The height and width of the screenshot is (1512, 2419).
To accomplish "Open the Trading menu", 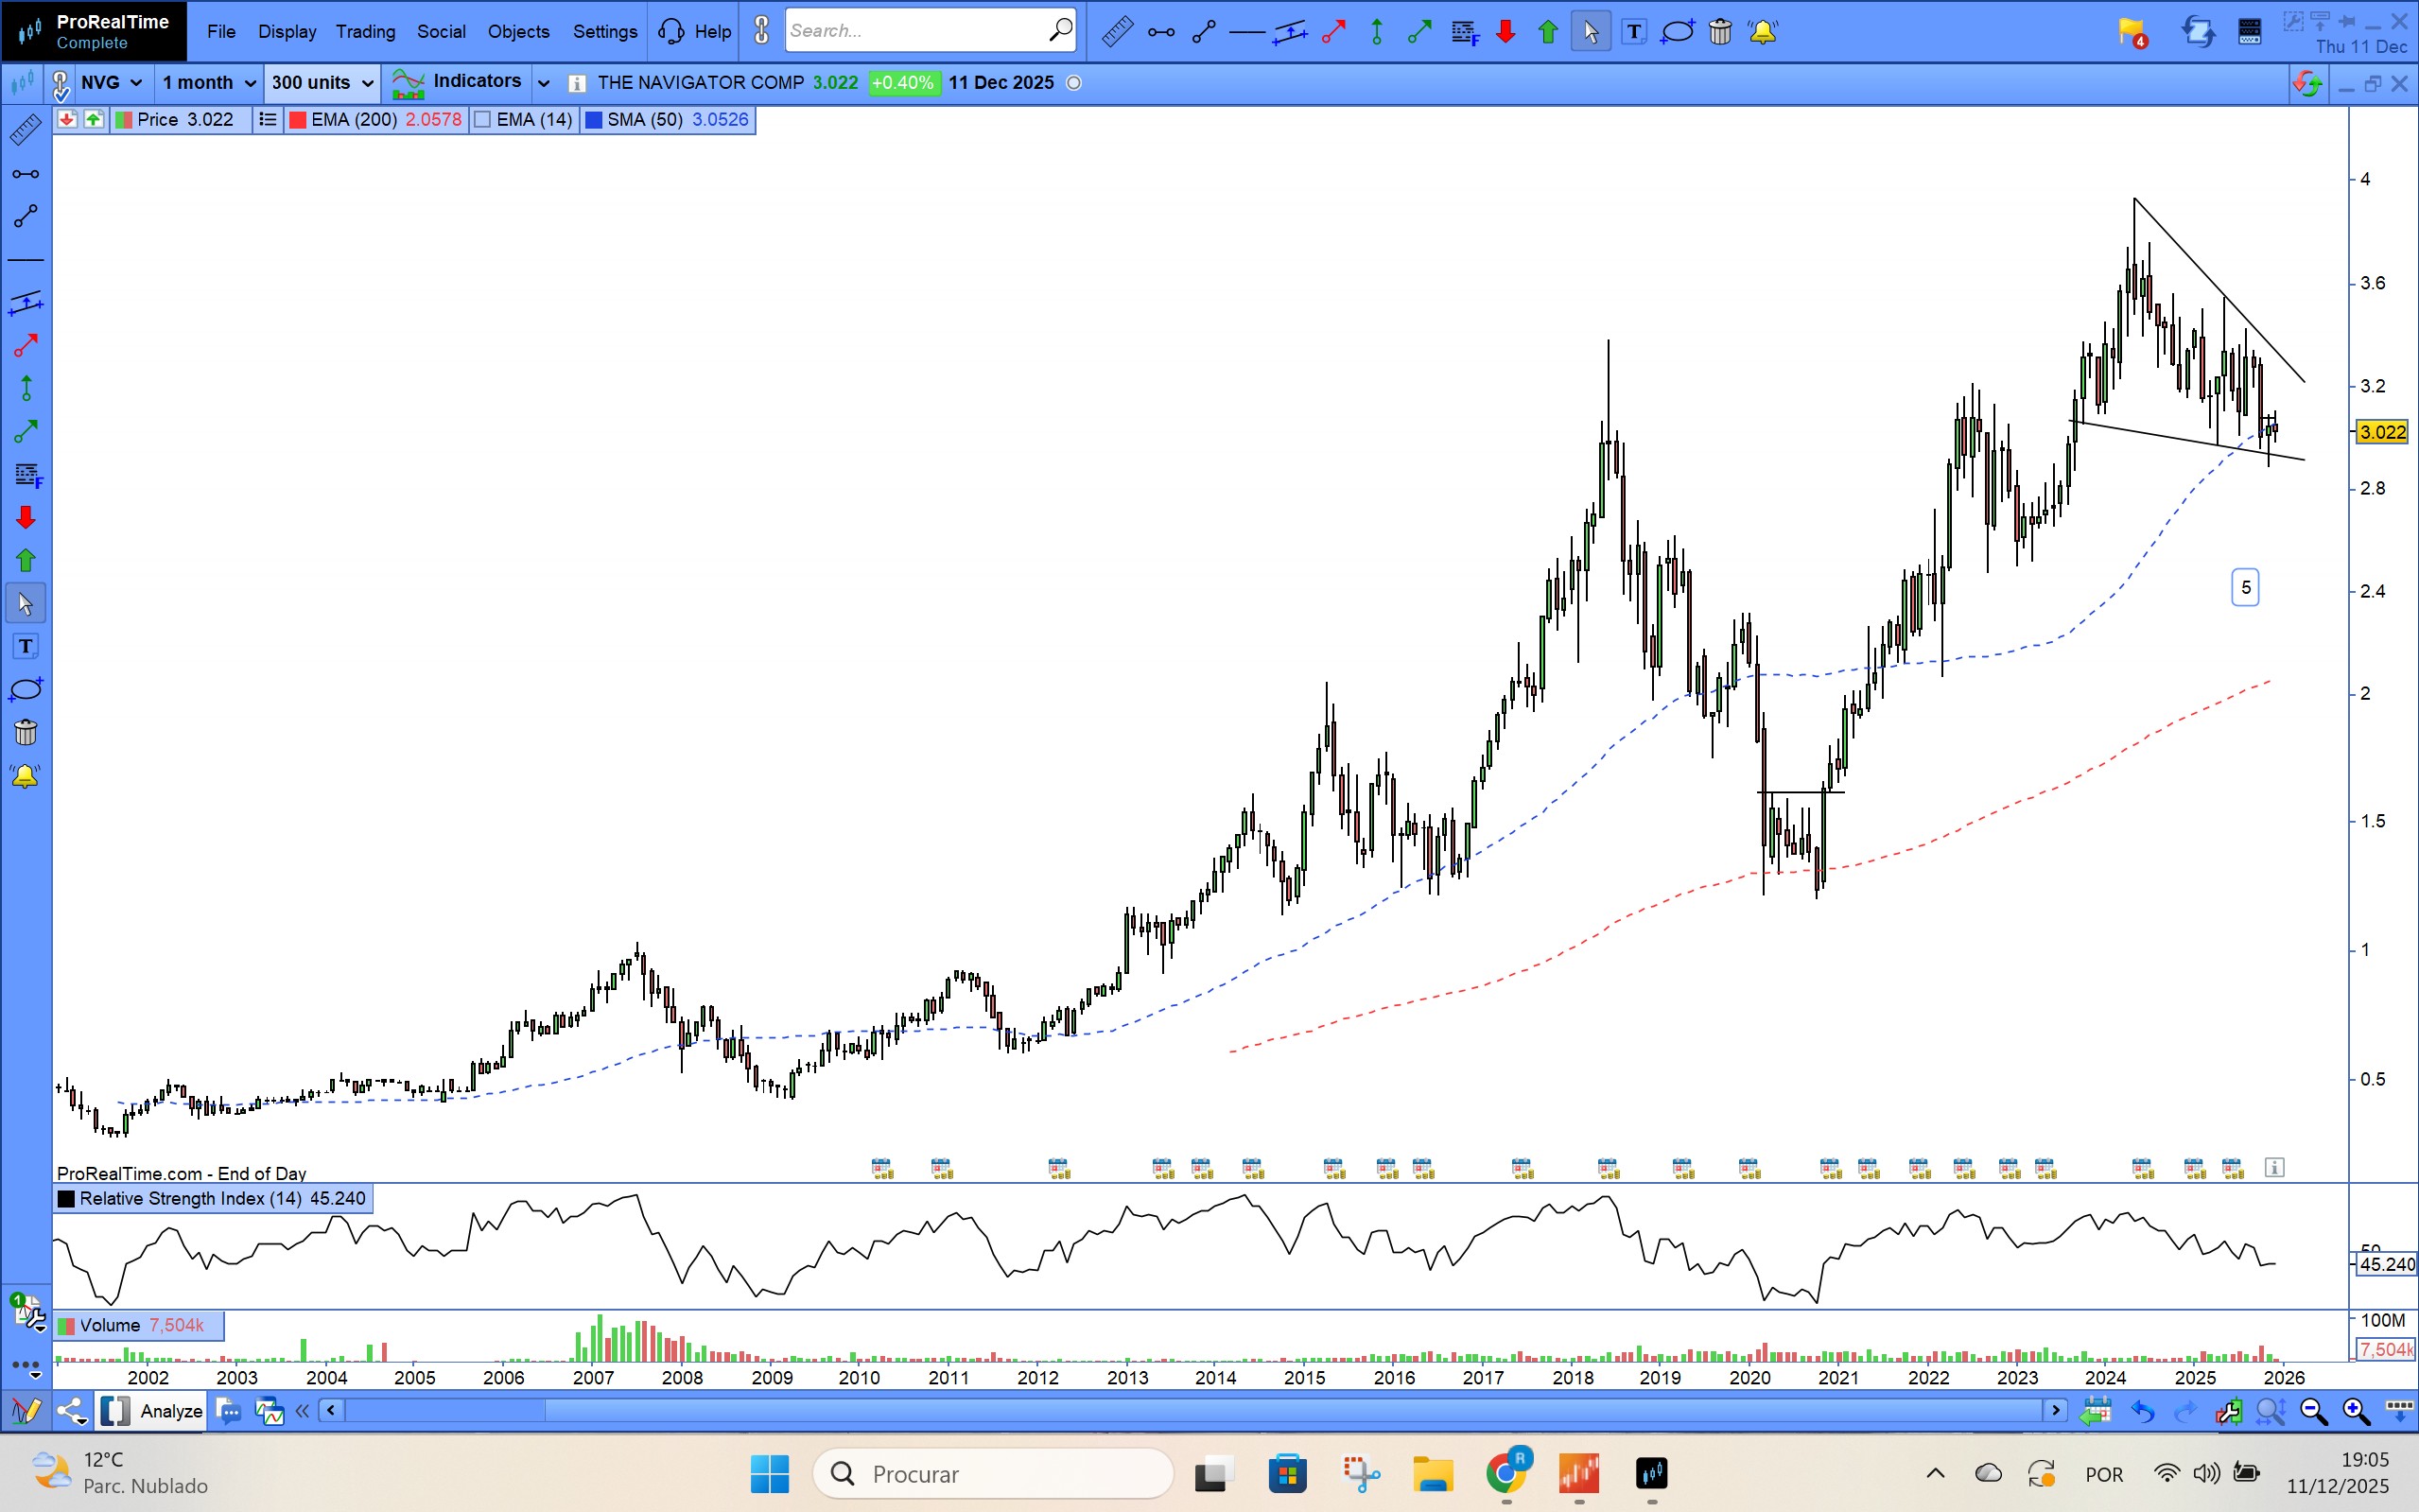I will (365, 32).
